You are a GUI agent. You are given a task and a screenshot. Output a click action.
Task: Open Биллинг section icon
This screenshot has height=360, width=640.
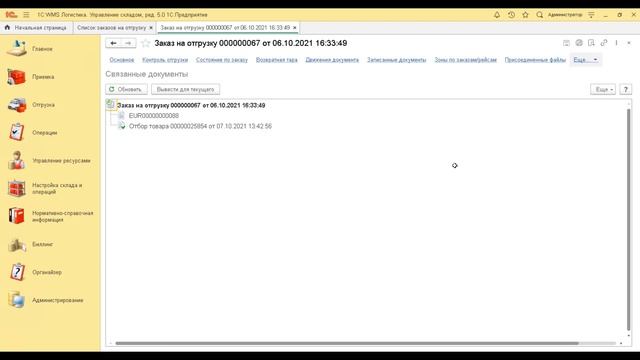[x=17, y=244]
